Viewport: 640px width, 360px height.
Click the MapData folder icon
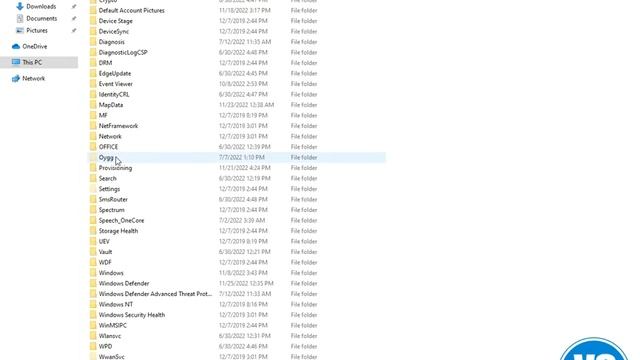(93, 105)
